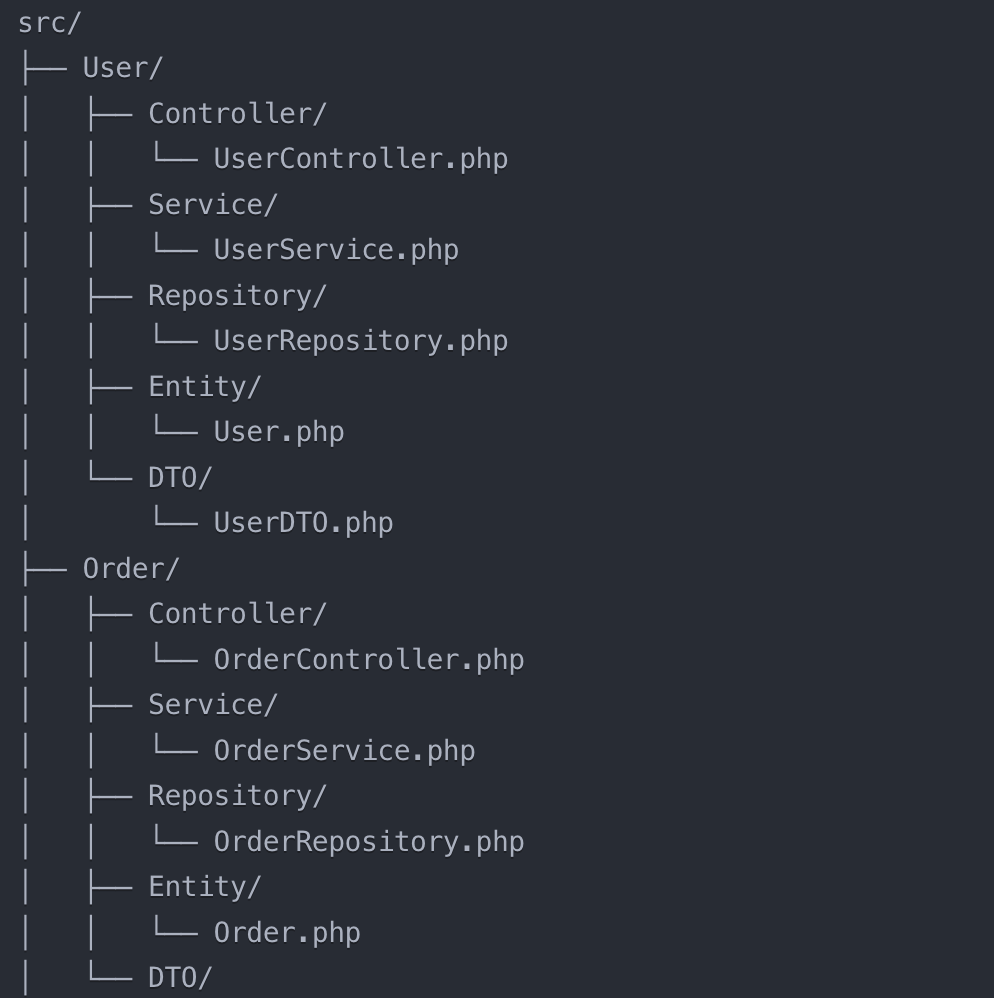This screenshot has height=998, width=994.
Task: Click OrderController.php in the tree
Action: coord(369,659)
